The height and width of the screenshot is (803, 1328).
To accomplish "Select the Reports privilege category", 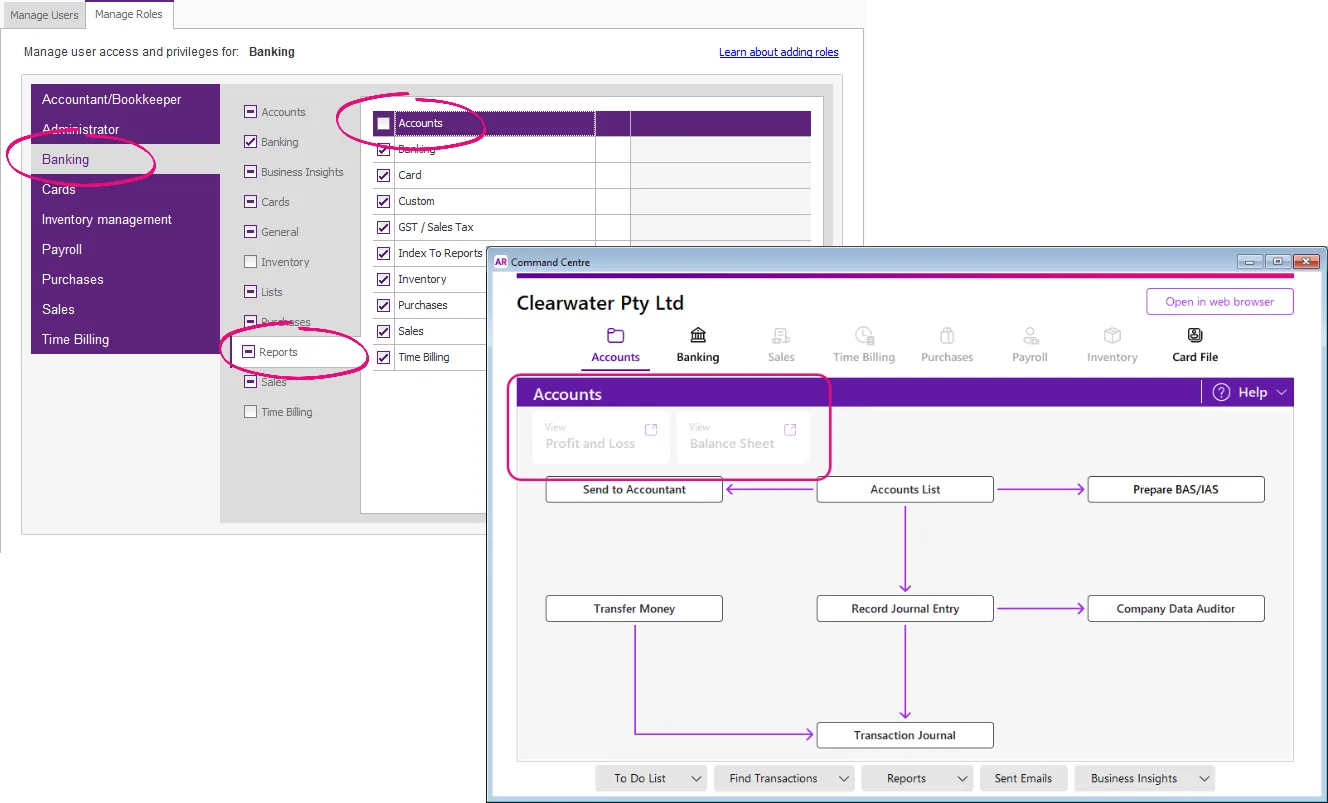I will tap(296, 352).
